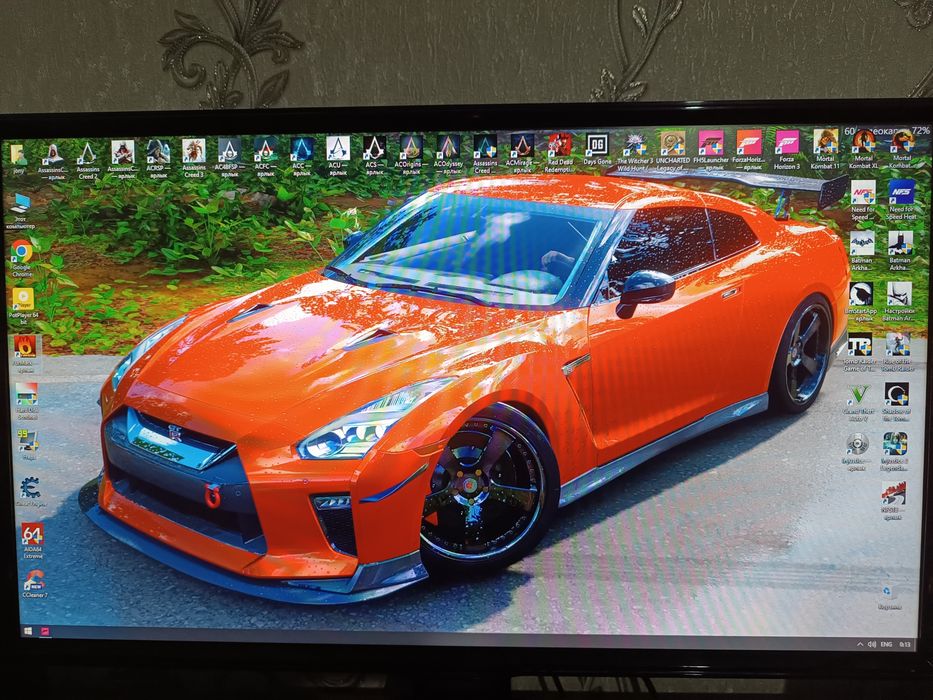Screen dimensions: 933x700
Task: Launch the Red Dead Redemption shortcut
Action: coord(560,152)
